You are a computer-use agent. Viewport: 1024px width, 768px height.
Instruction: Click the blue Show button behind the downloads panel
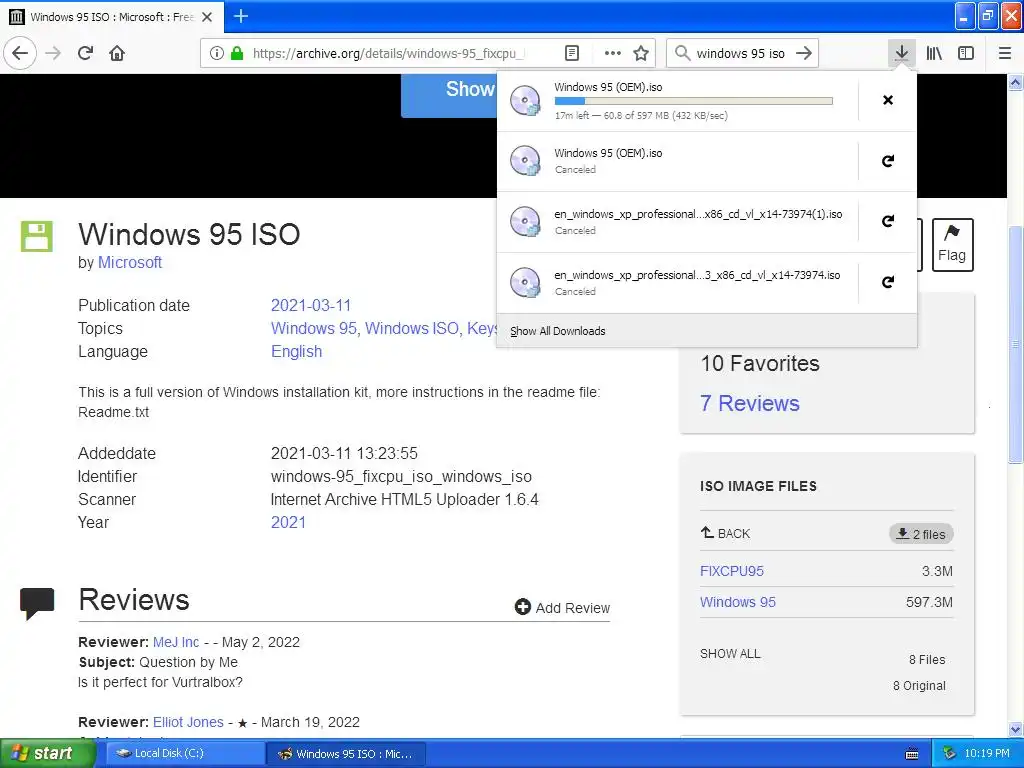(x=449, y=95)
